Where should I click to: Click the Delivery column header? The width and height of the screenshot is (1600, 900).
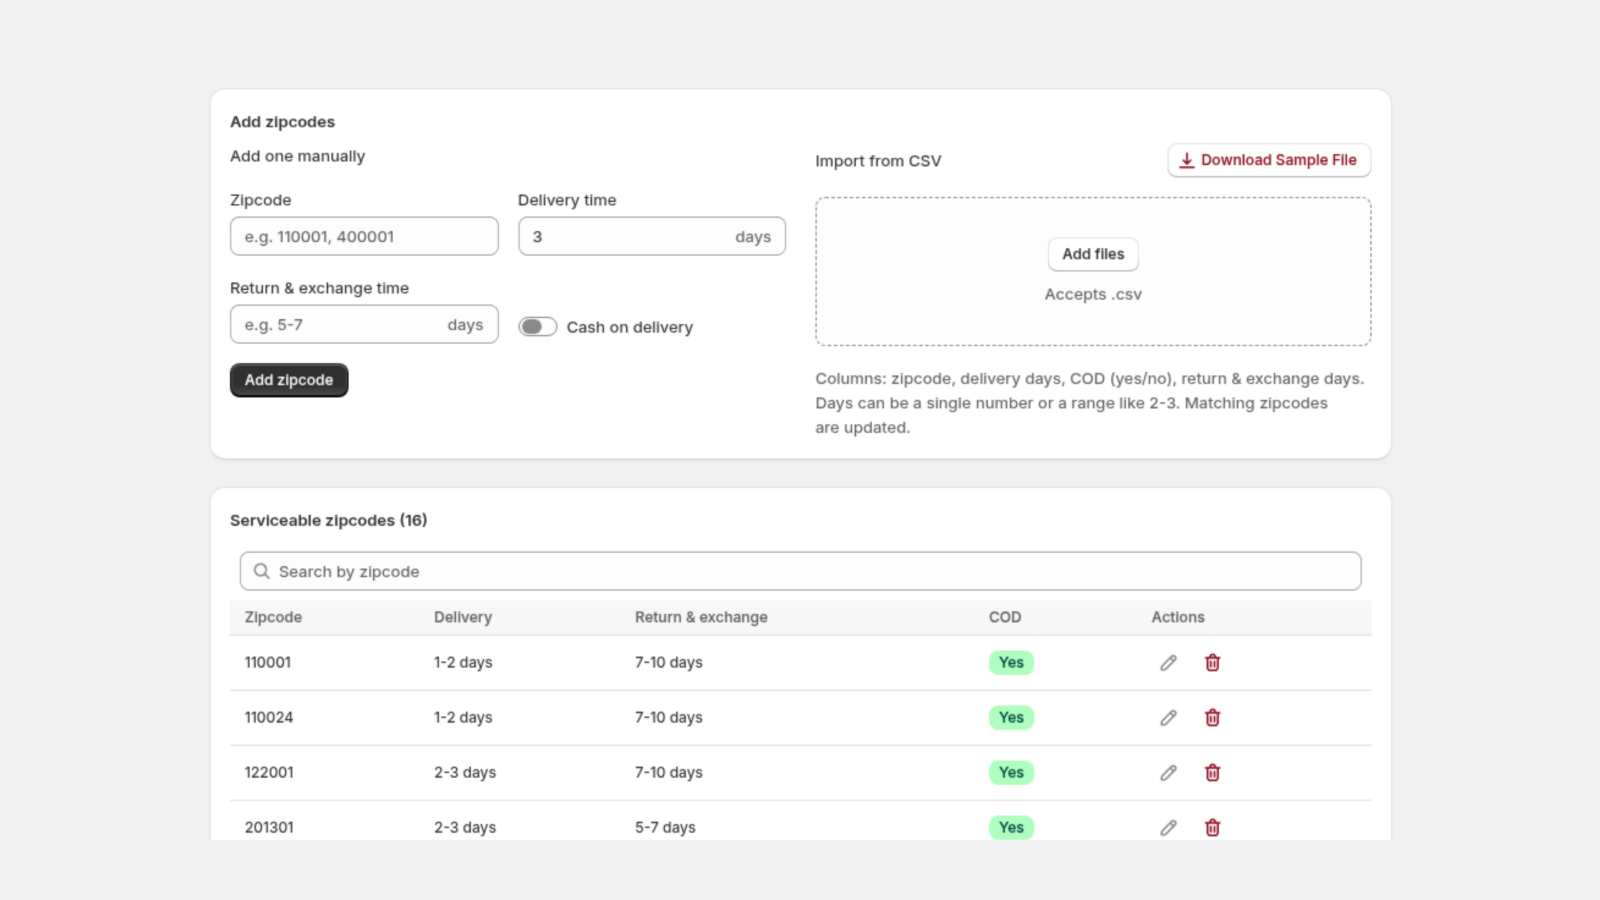pyautogui.click(x=463, y=617)
